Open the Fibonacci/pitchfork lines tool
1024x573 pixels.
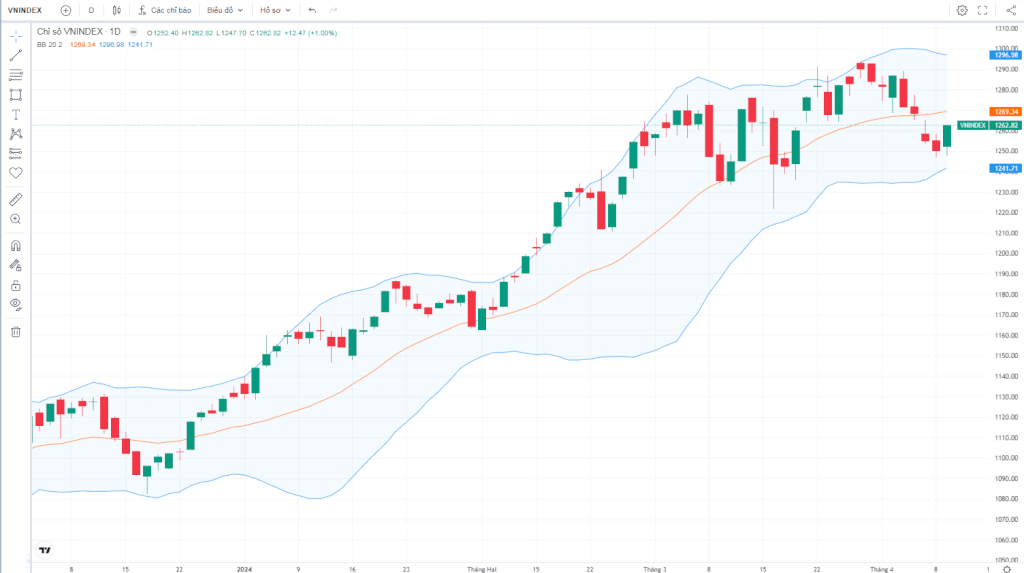tap(16, 75)
